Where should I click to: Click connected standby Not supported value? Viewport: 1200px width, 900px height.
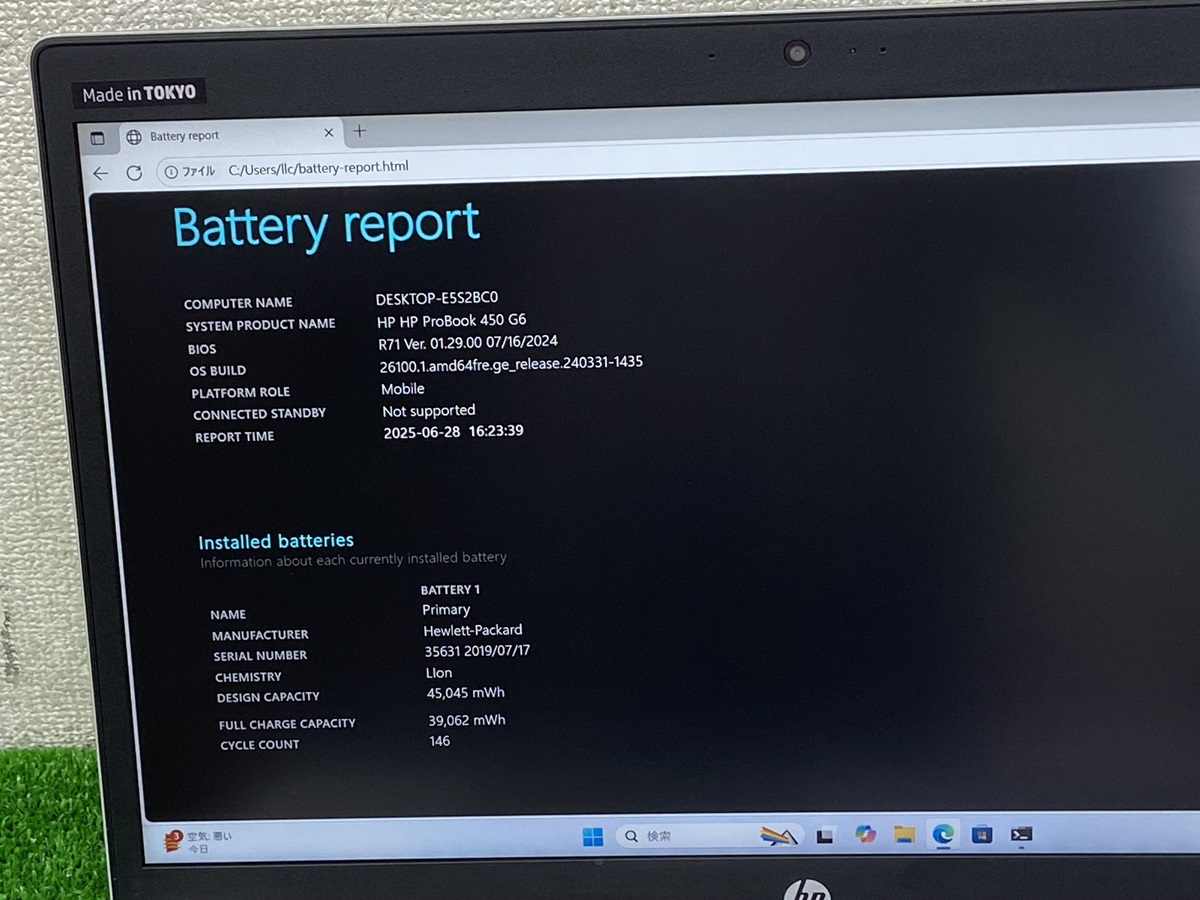point(429,411)
